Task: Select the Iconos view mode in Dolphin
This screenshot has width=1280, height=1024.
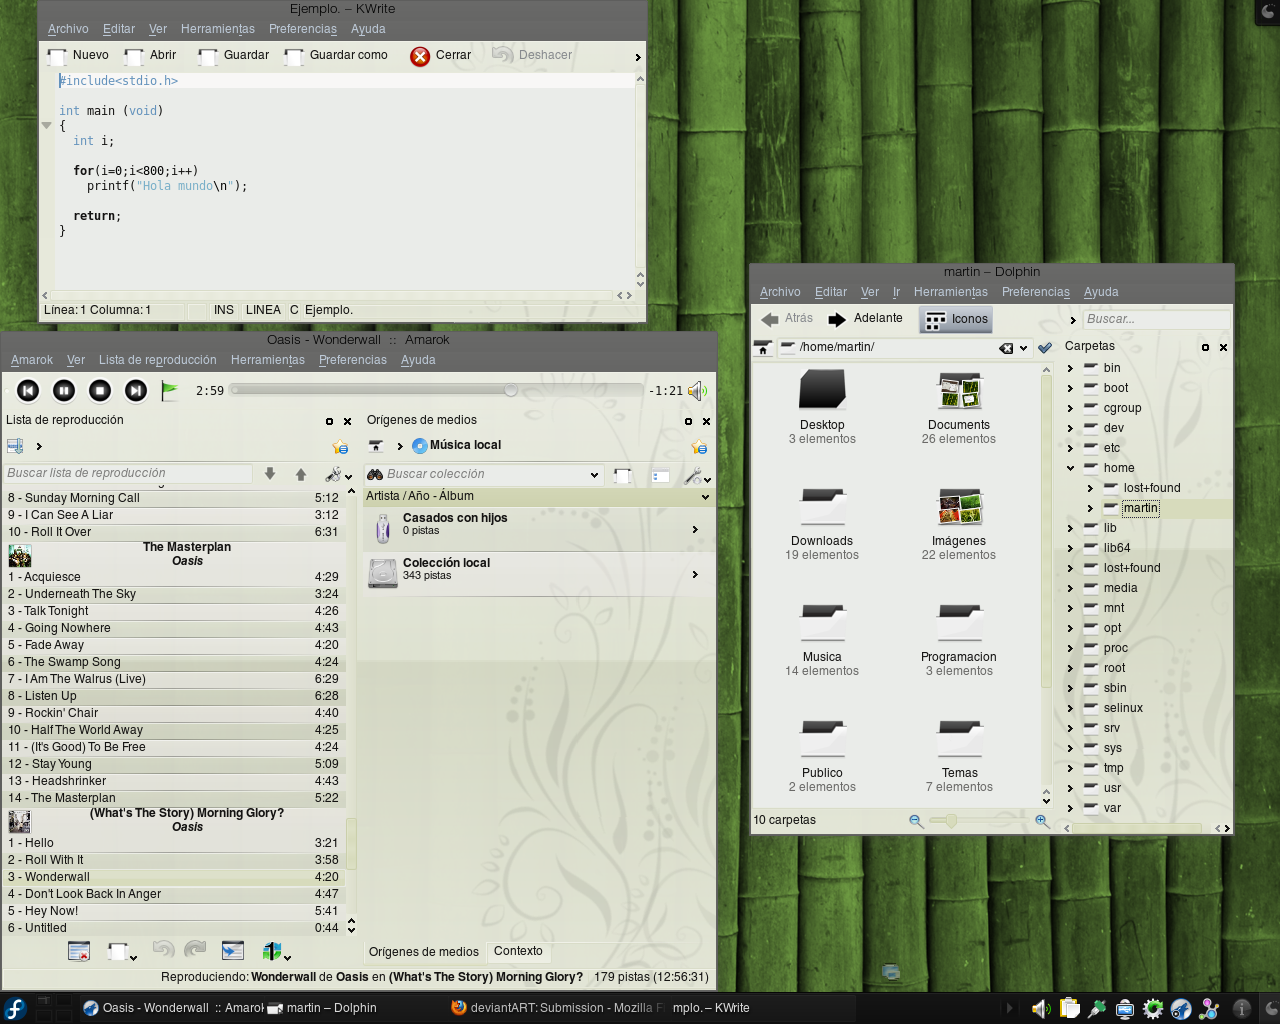Action: (956, 320)
